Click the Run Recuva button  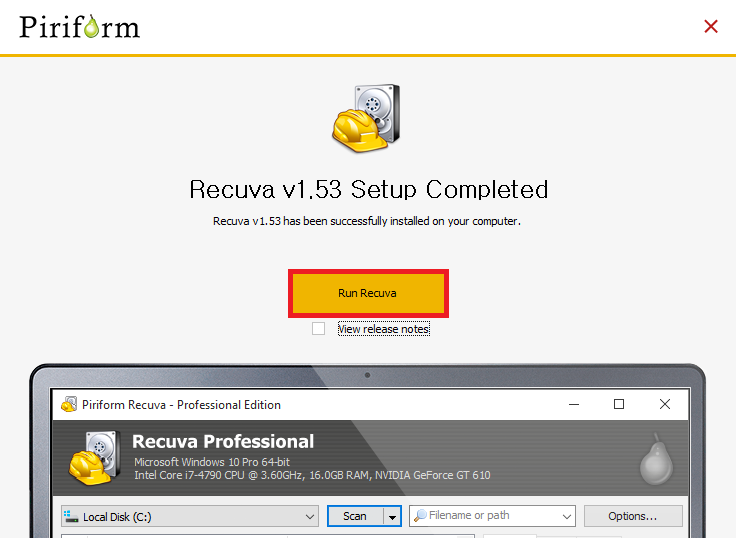(x=368, y=293)
